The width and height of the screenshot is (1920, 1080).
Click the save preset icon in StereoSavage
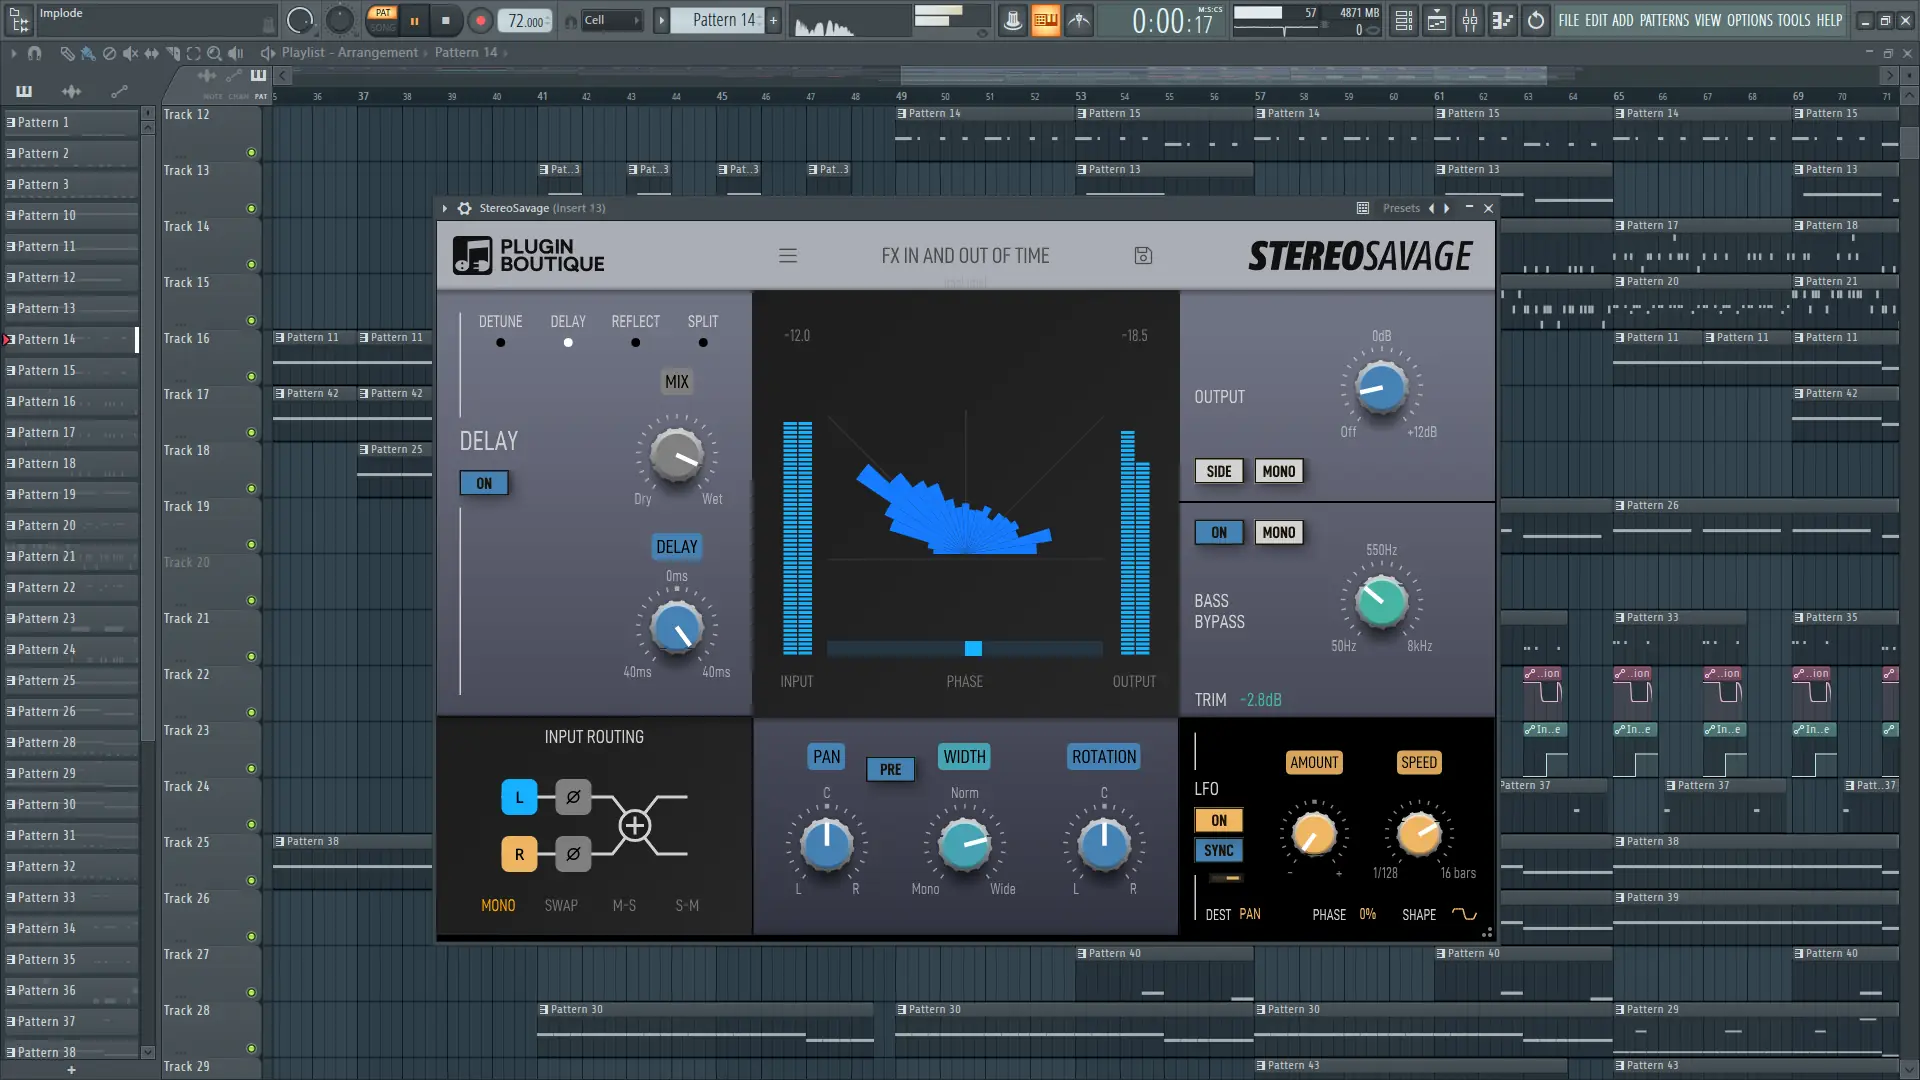click(x=1143, y=255)
